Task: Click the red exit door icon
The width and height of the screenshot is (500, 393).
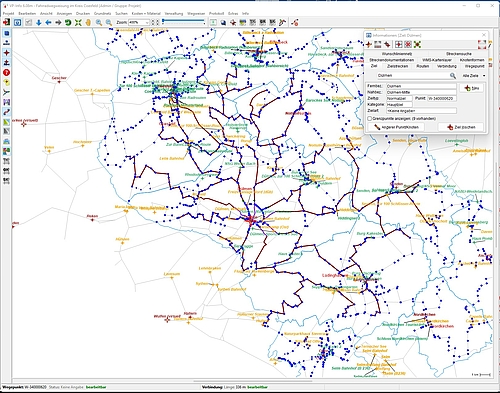Action: click(x=6, y=22)
